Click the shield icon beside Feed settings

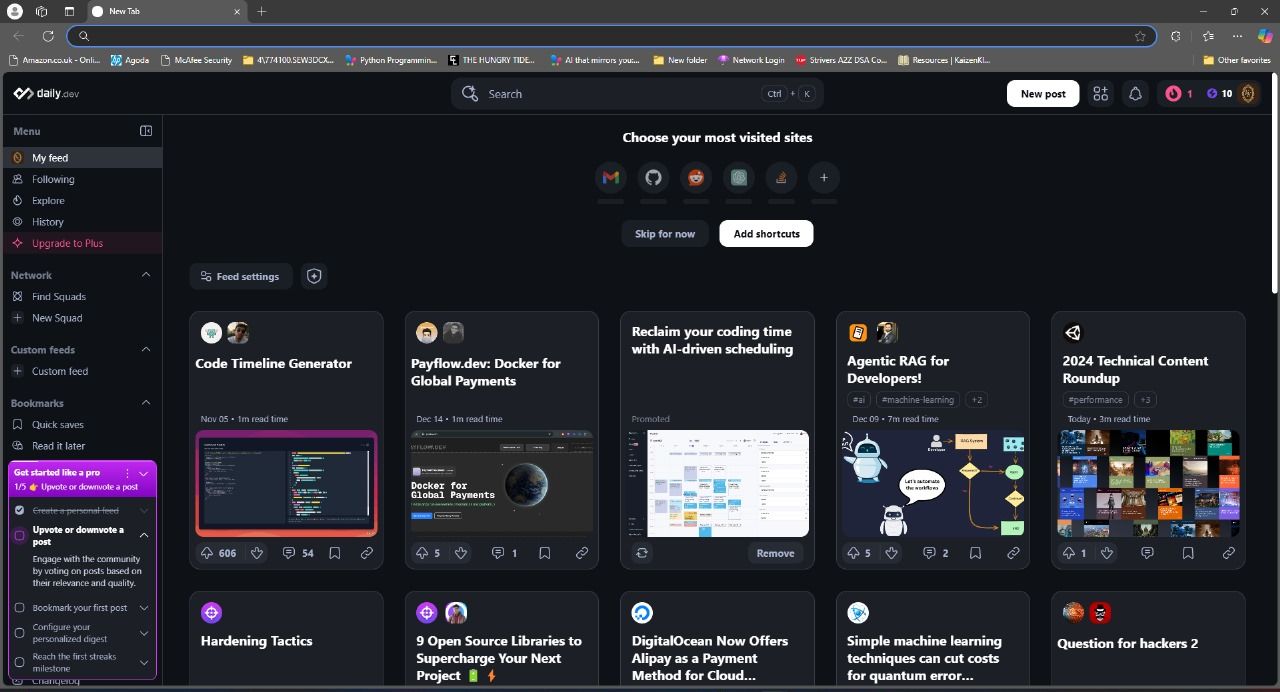pos(314,276)
